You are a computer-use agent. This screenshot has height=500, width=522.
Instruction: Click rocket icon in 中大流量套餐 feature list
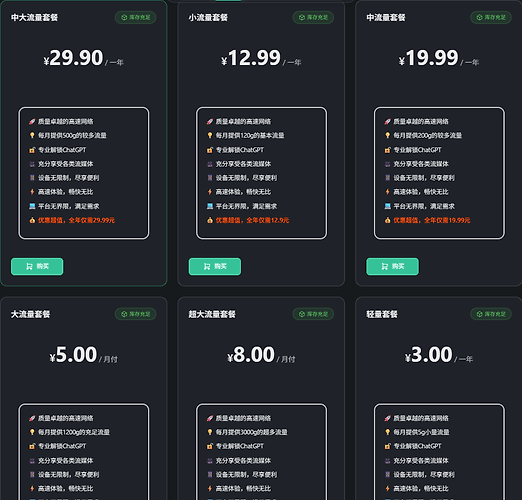pos(32,122)
